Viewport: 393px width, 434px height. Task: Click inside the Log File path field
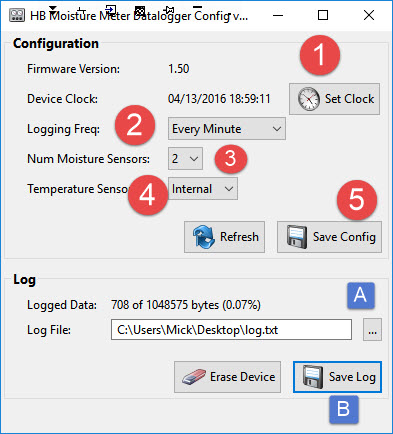(x=231, y=330)
